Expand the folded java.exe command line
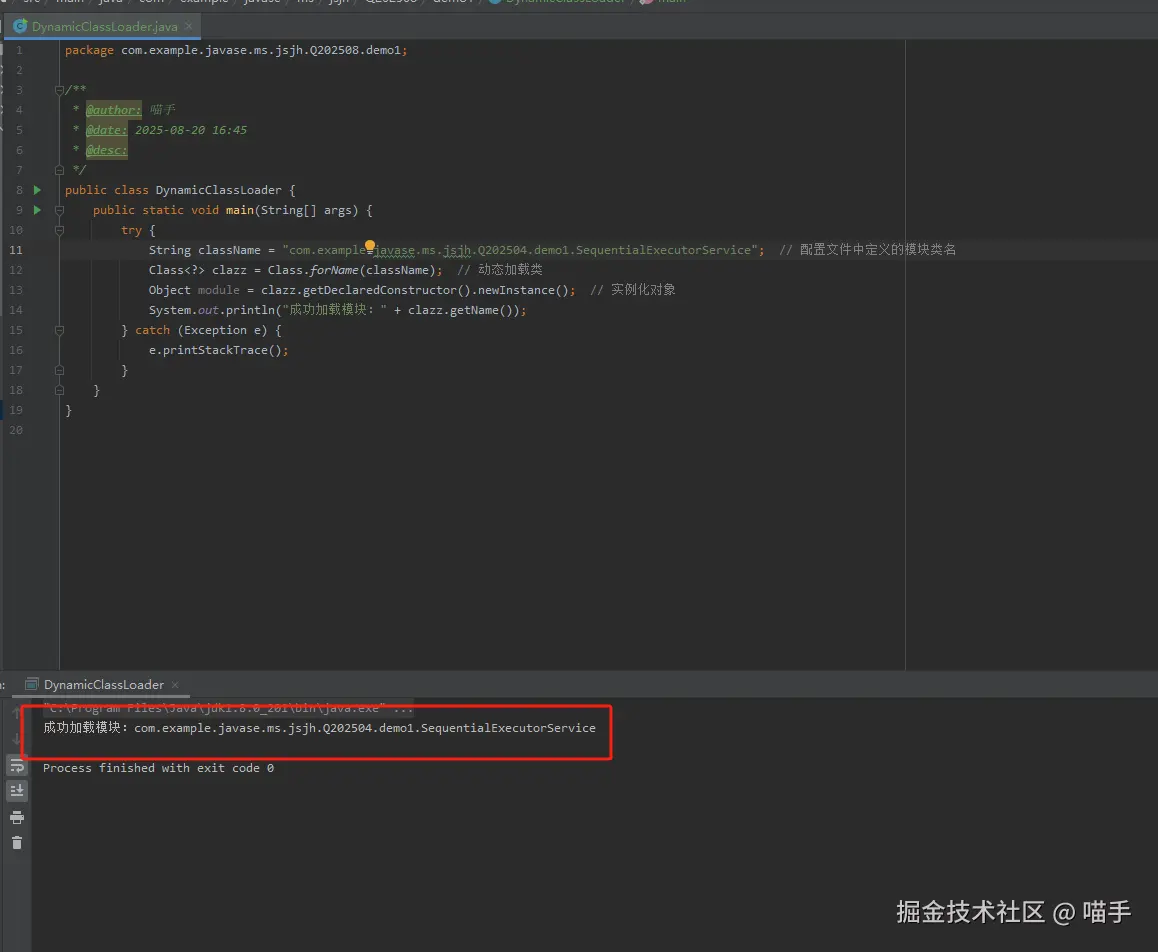This screenshot has height=952, width=1158. (227, 708)
